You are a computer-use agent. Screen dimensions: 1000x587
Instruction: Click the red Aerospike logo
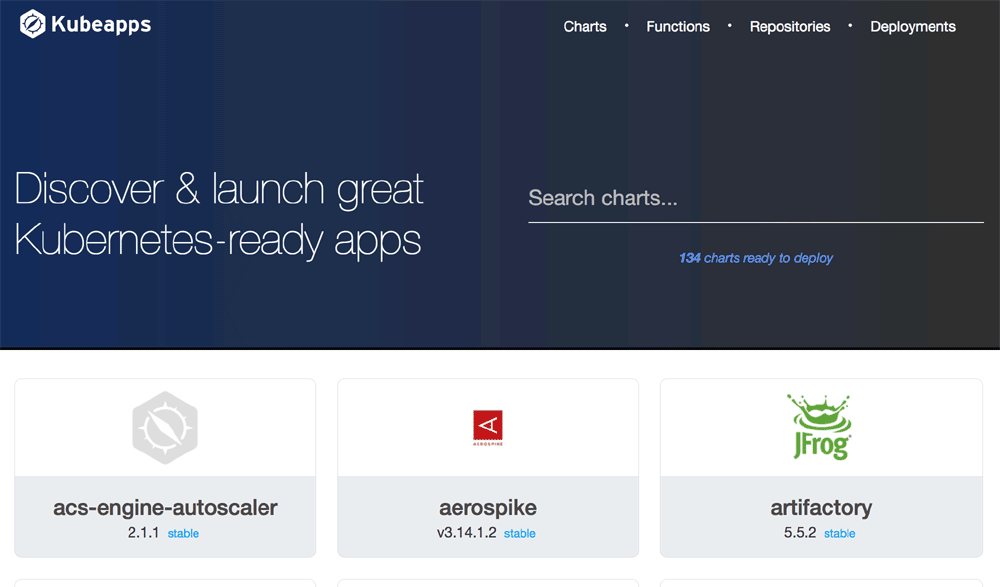[x=488, y=427]
